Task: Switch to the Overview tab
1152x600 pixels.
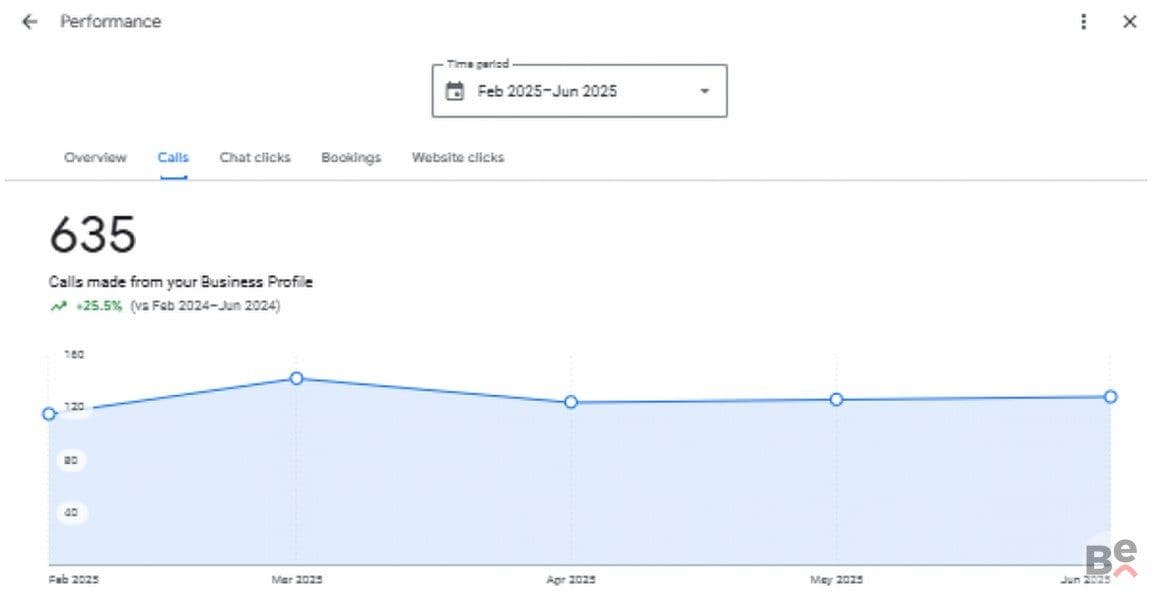Action: [x=96, y=157]
